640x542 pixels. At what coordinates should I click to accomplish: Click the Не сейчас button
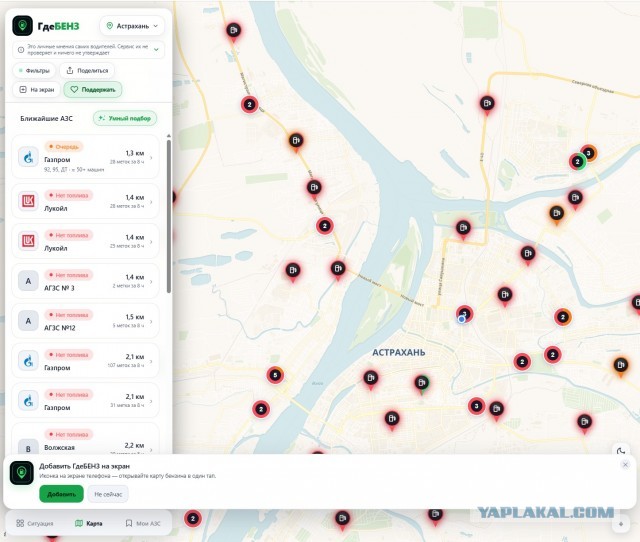click(x=108, y=494)
